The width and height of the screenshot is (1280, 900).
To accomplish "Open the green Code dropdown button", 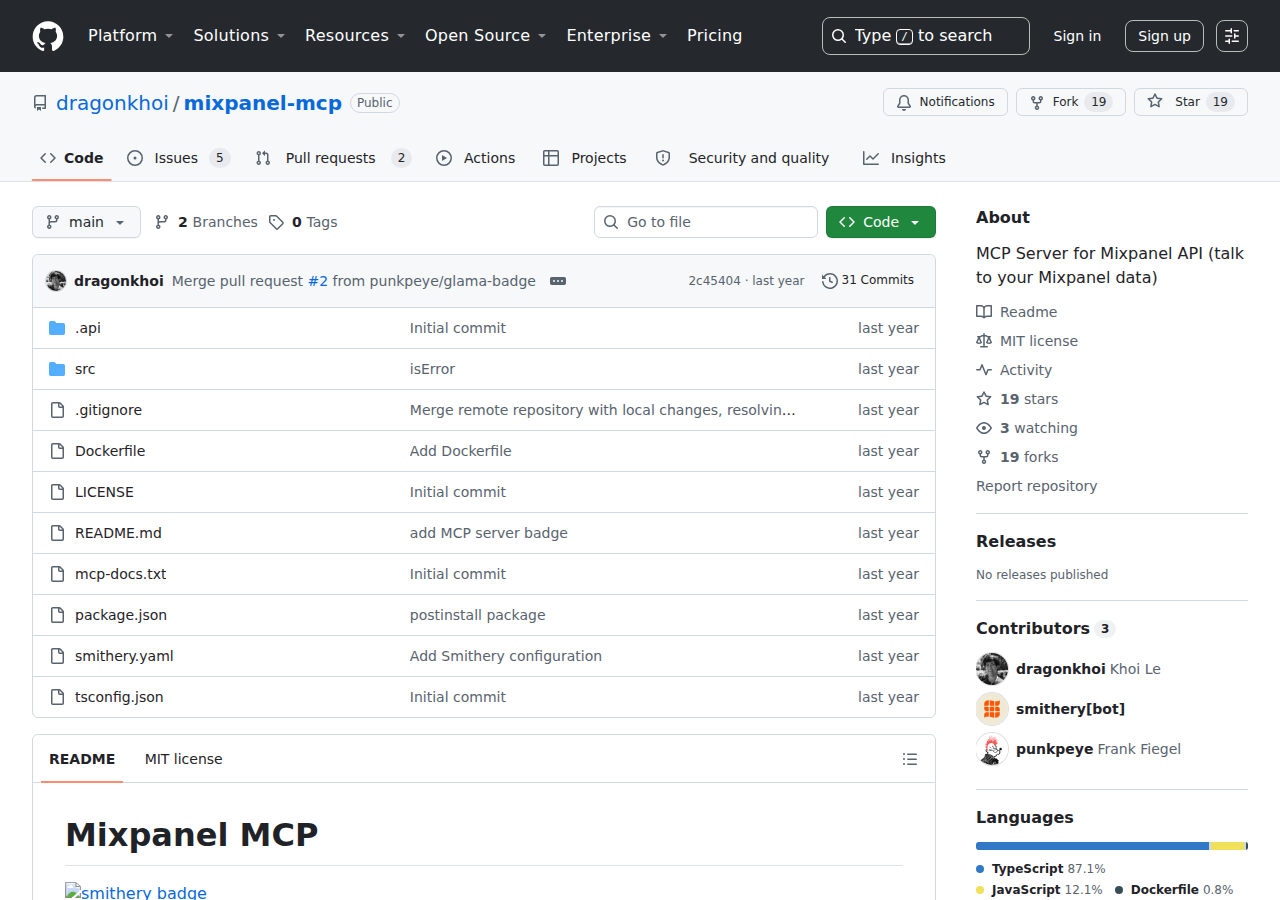I will coord(881,222).
